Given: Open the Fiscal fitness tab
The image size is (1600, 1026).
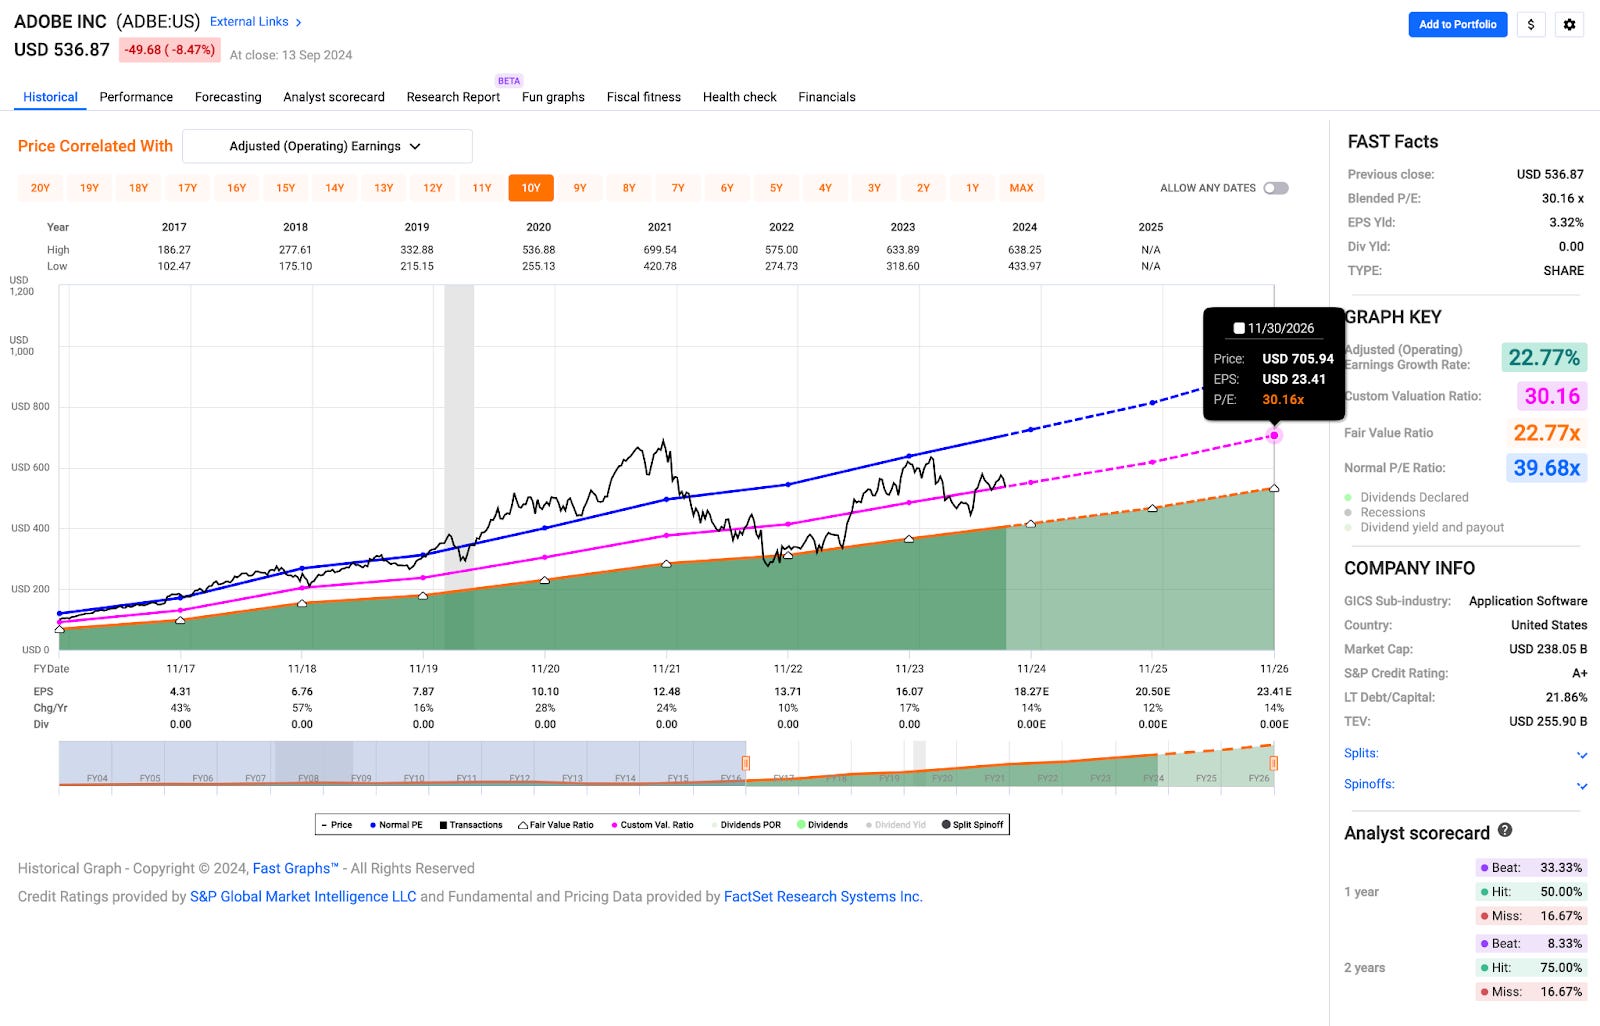Looking at the screenshot, I should [x=644, y=97].
